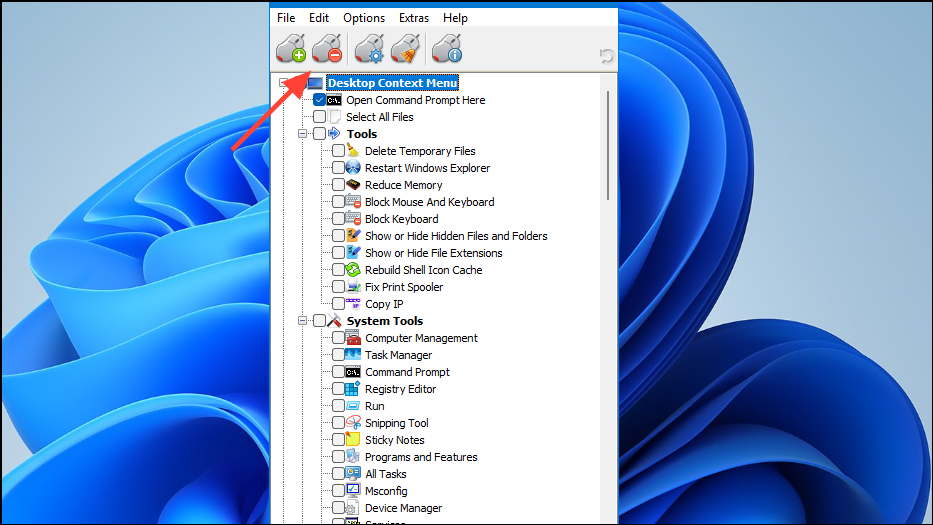Enable Block Keyboard checkbox
Image resolution: width=933 pixels, height=525 pixels.
tap(338, 218)
